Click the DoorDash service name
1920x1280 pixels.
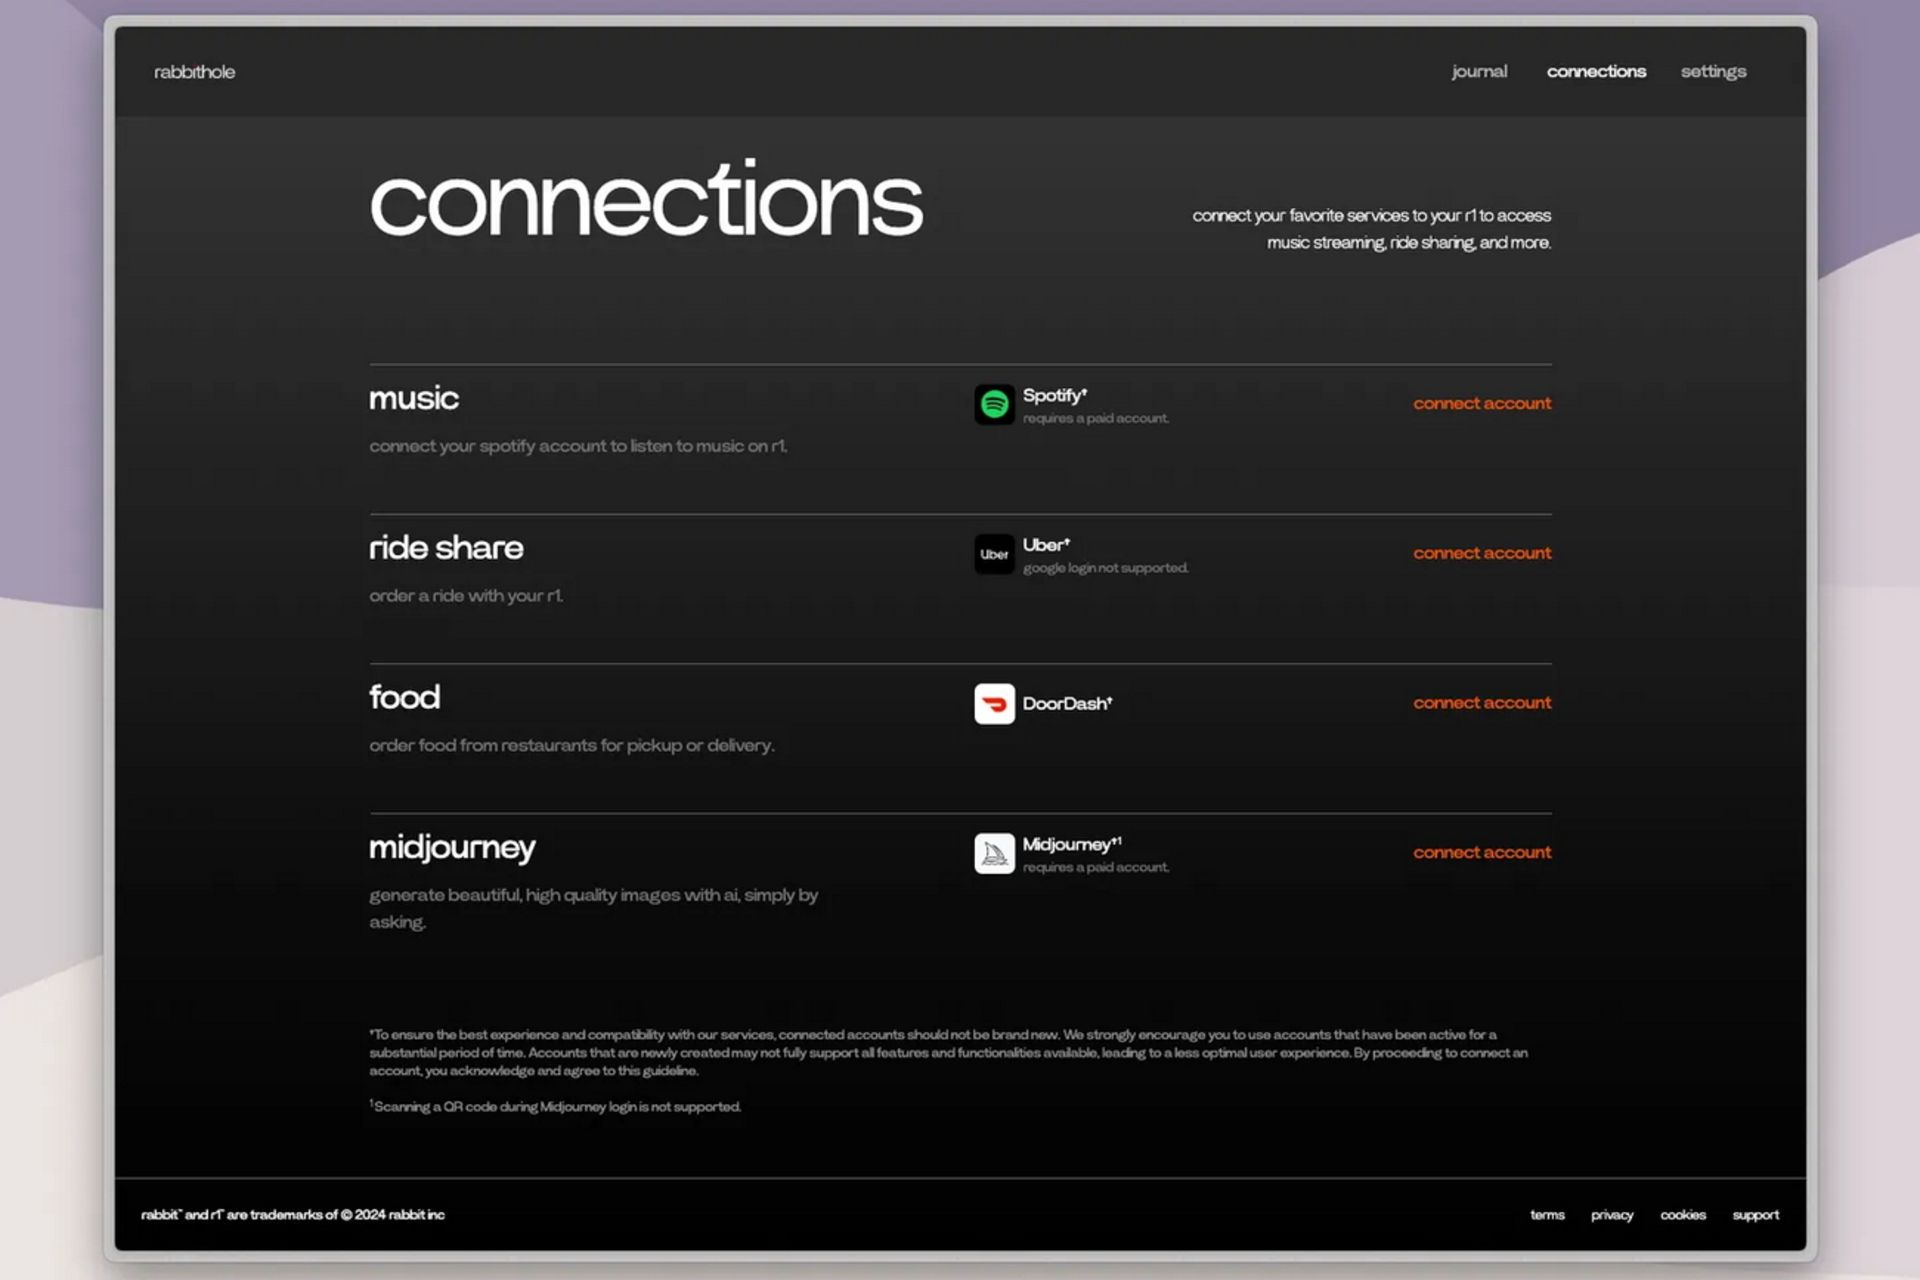tap(1067, 704)
